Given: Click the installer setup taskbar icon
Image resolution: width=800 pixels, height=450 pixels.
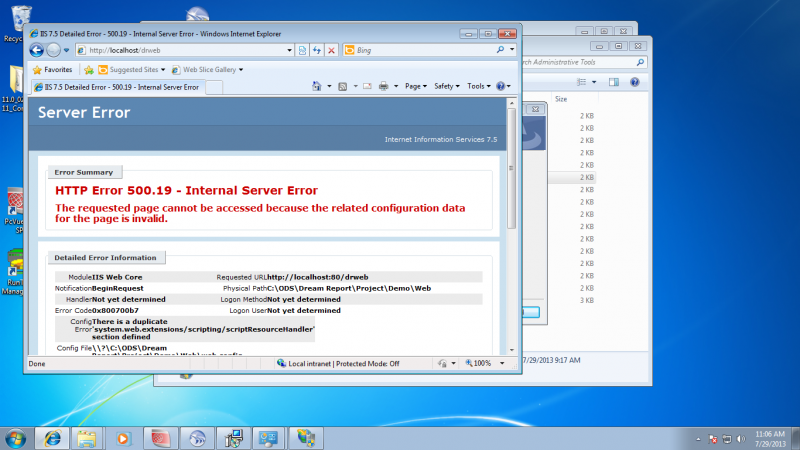Looking at the screenshot, I should click(234, 438).
